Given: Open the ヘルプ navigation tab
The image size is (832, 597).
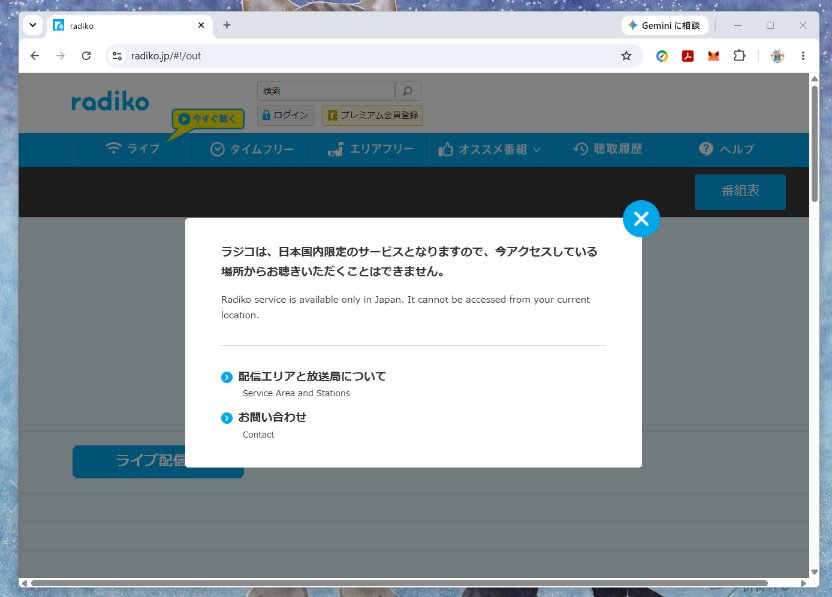Looking at the screenshot, I should [x=726, y=149].
